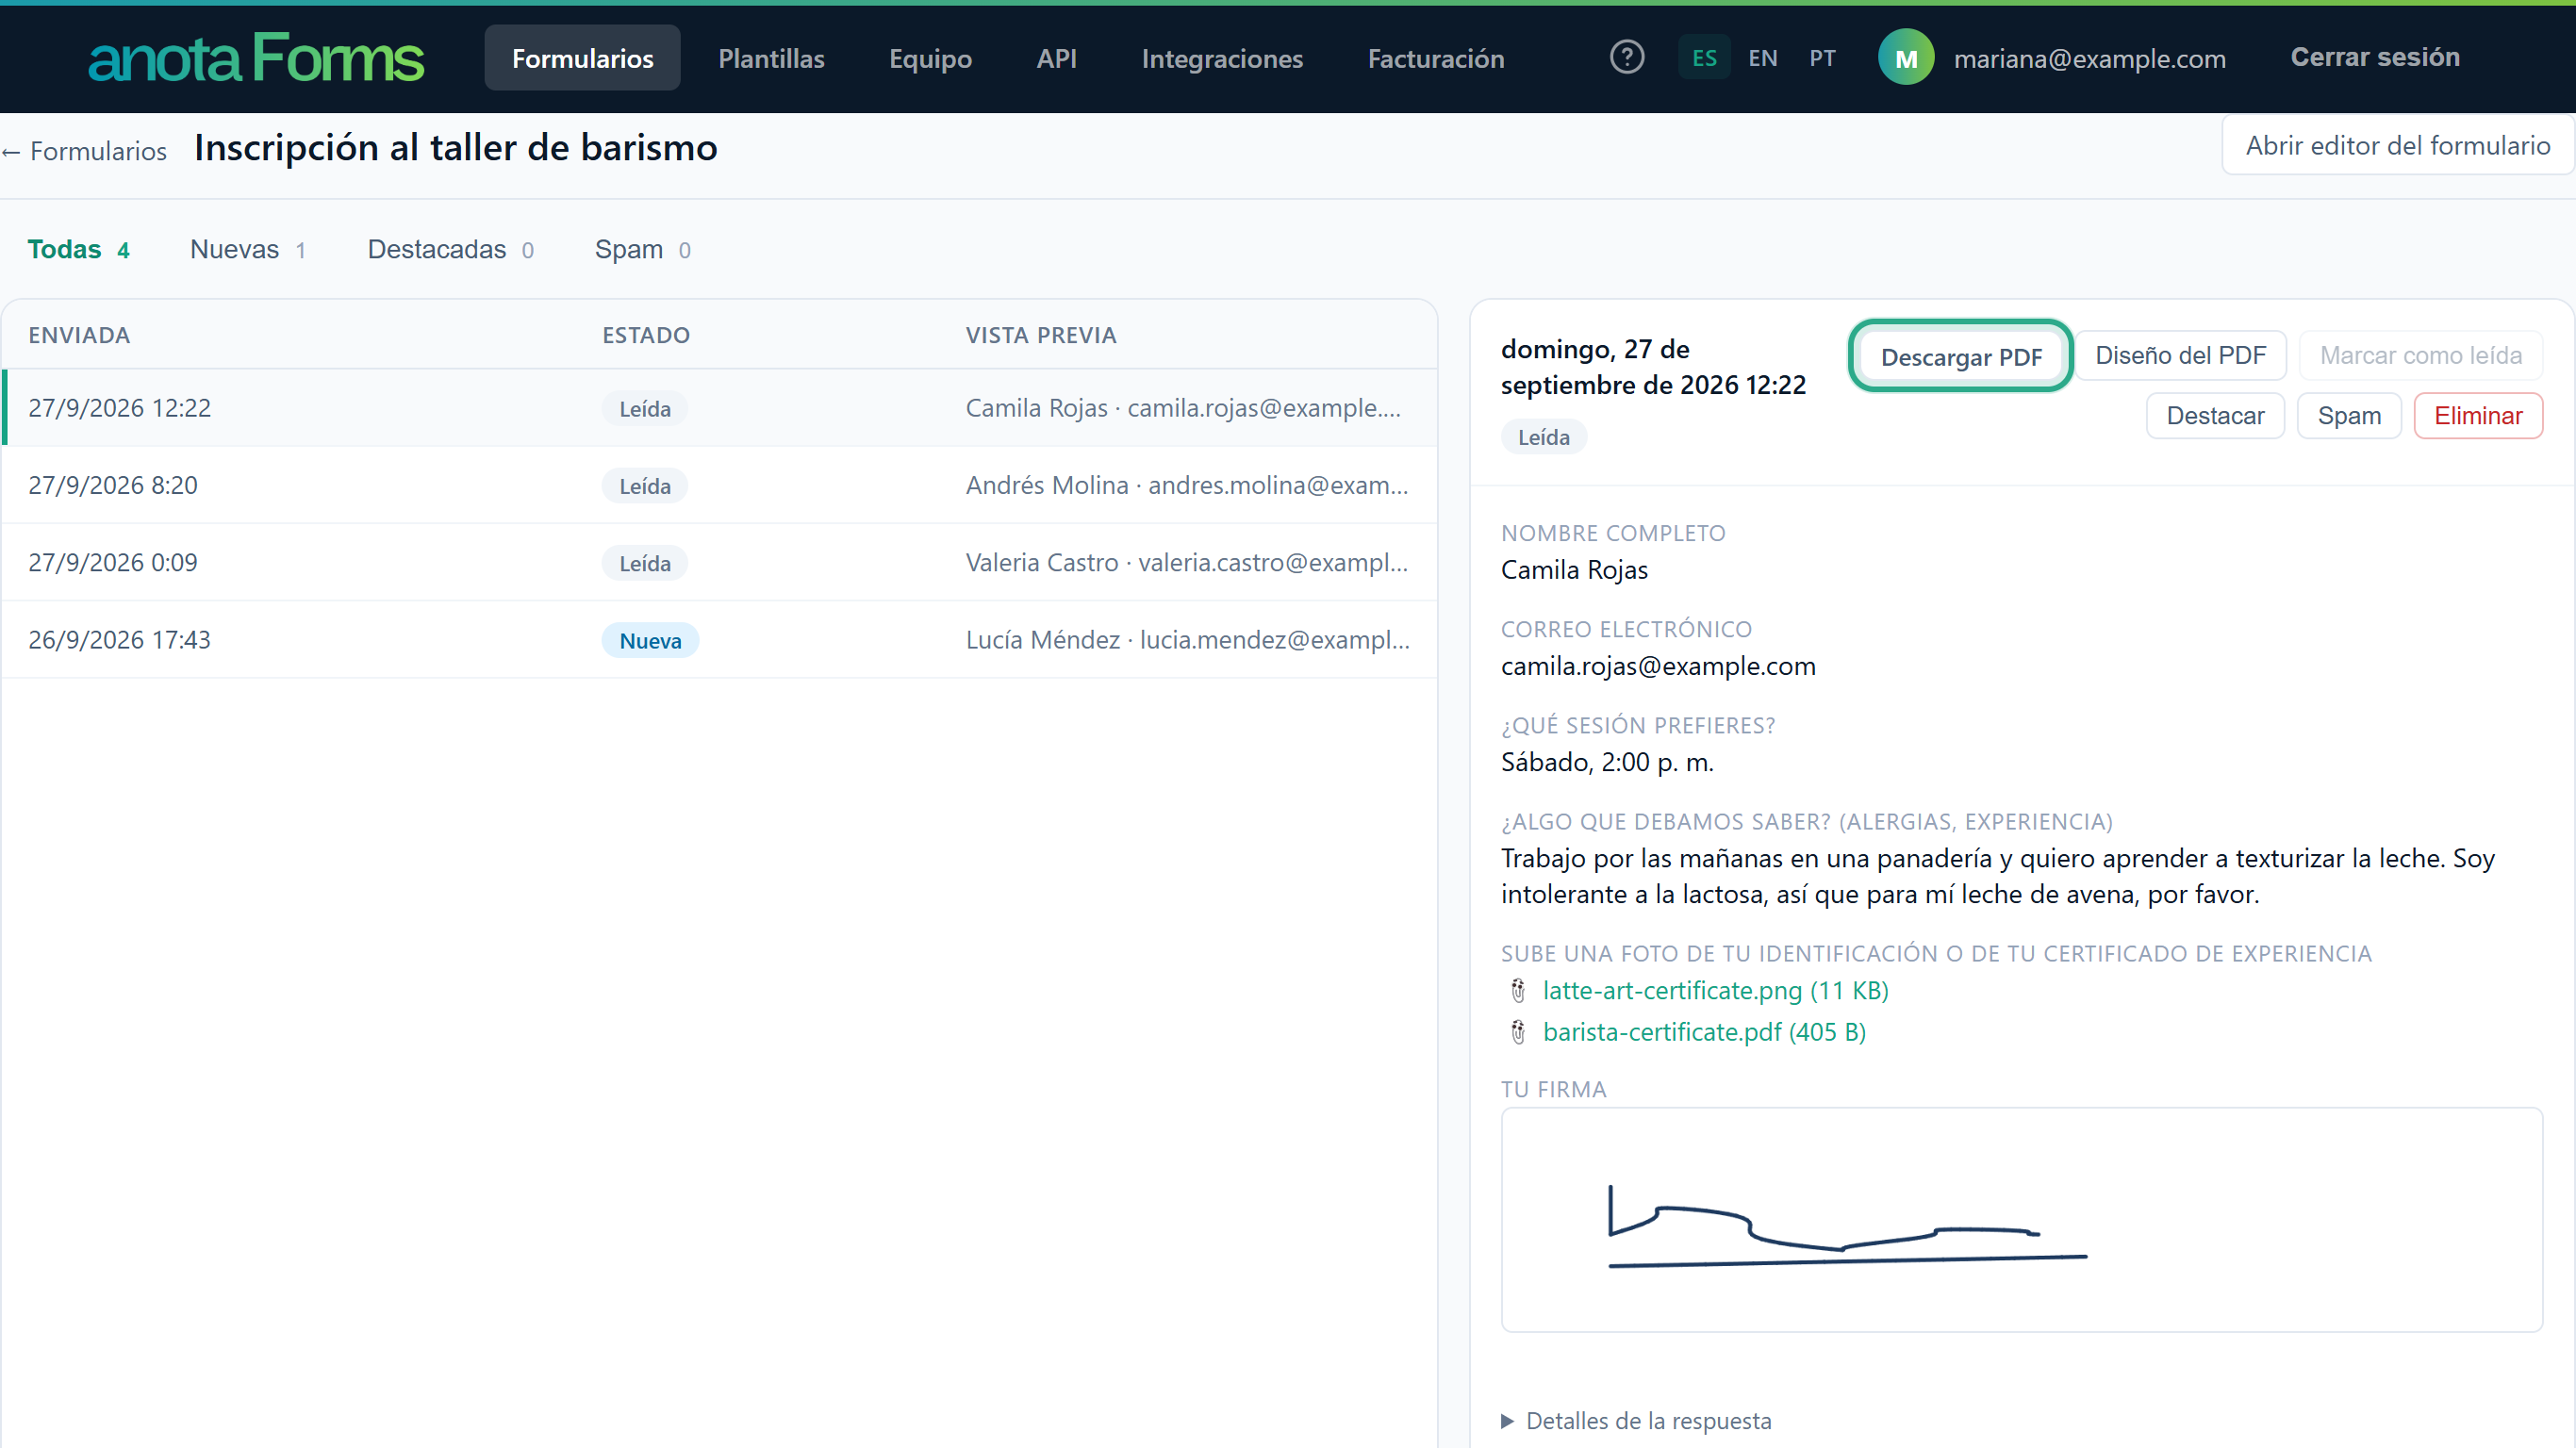Click the 26/9/2026 17:43 date cell

[119, 640]
